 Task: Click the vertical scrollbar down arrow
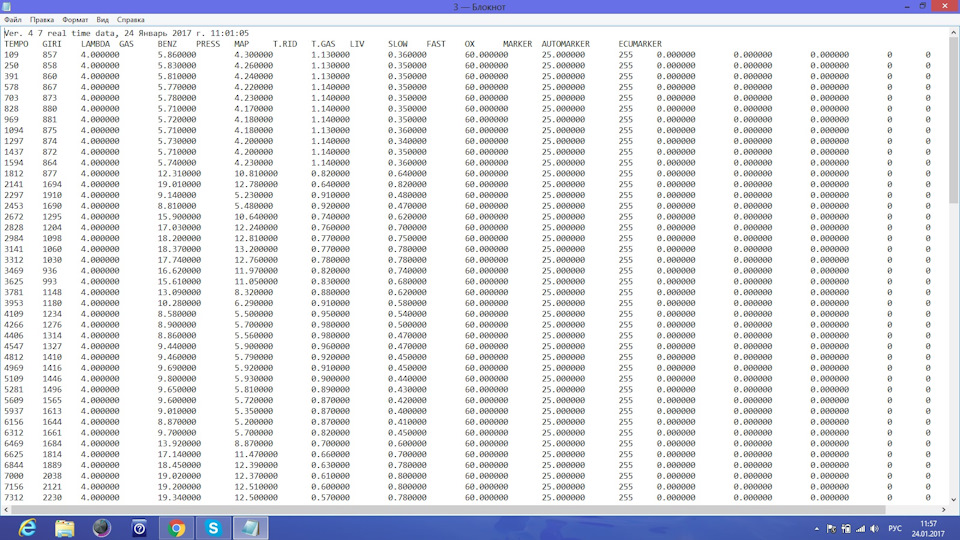pos(954,499)
